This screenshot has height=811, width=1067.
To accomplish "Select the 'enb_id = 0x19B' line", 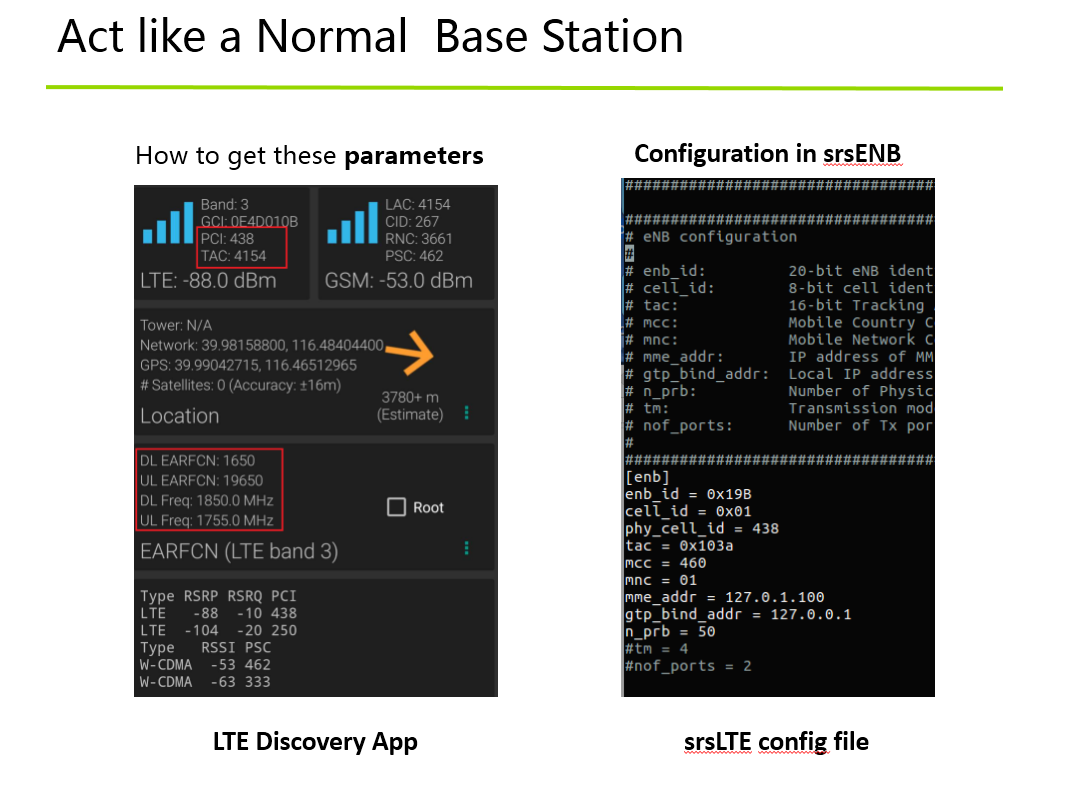I will [688, 494].
